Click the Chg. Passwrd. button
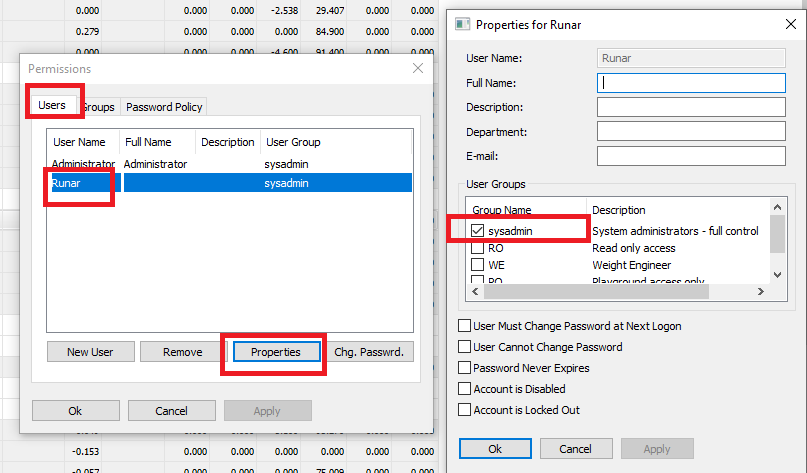Screen dimensions: 807x473 (369, 352)
